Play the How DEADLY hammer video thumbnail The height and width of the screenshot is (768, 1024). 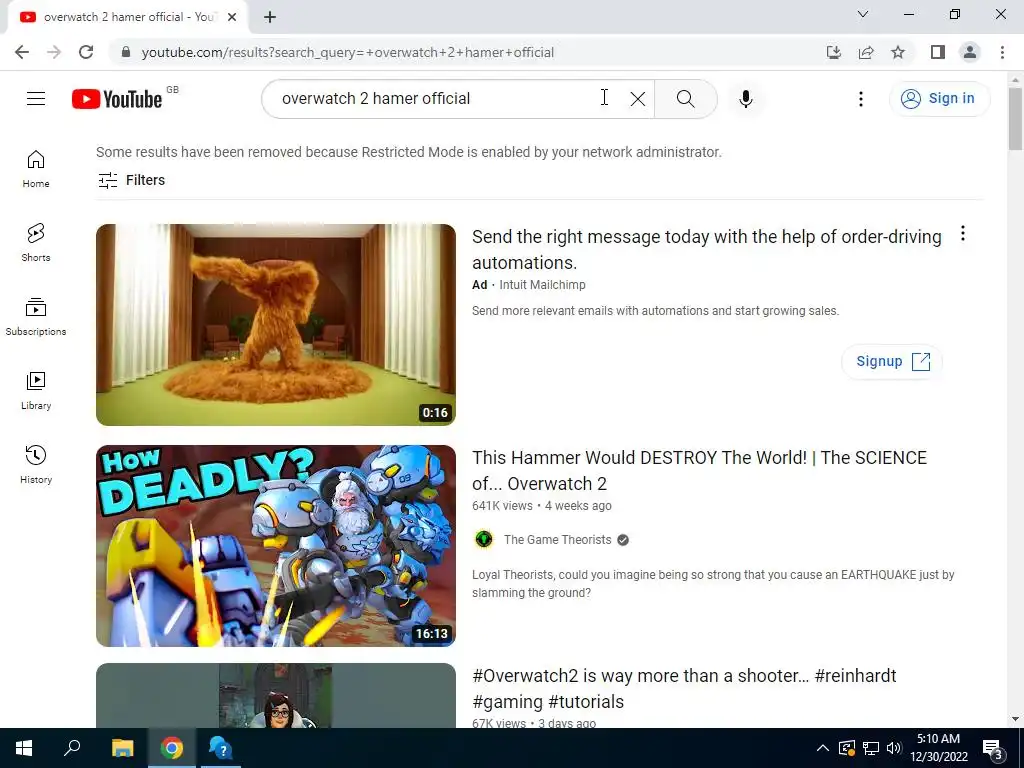(276, 546)
